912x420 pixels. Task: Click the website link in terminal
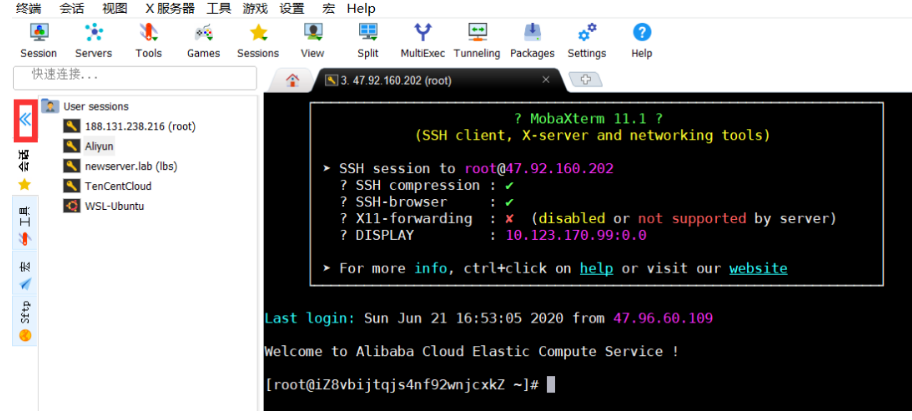757,268
